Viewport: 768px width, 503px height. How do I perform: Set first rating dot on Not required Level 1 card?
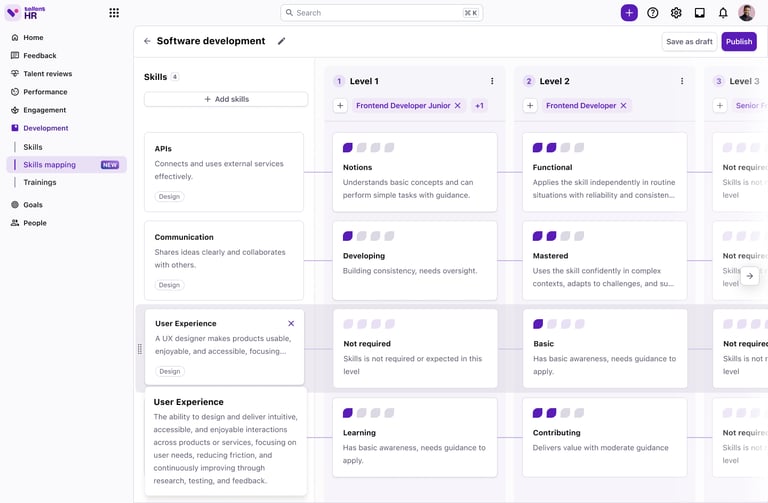click(x=348, y=324)
